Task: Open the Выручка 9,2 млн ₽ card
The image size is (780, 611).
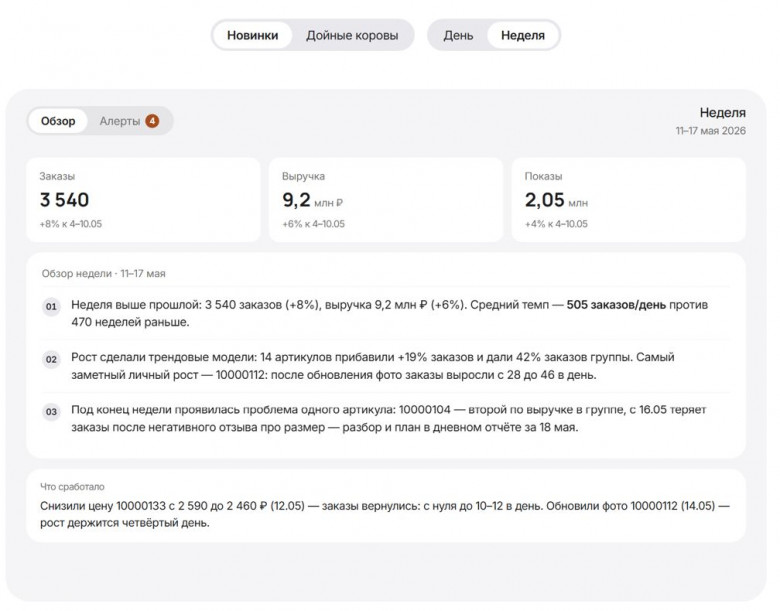Action: 386,200
